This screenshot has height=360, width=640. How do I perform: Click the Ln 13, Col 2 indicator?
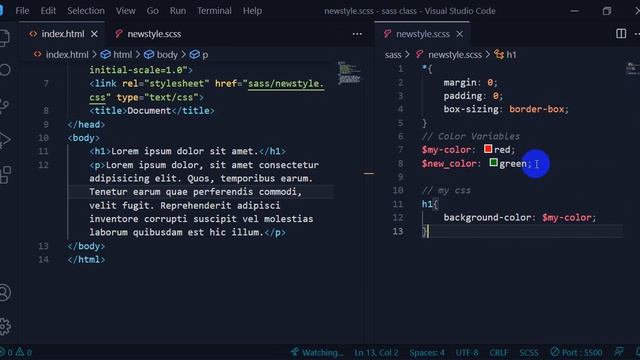376,352
